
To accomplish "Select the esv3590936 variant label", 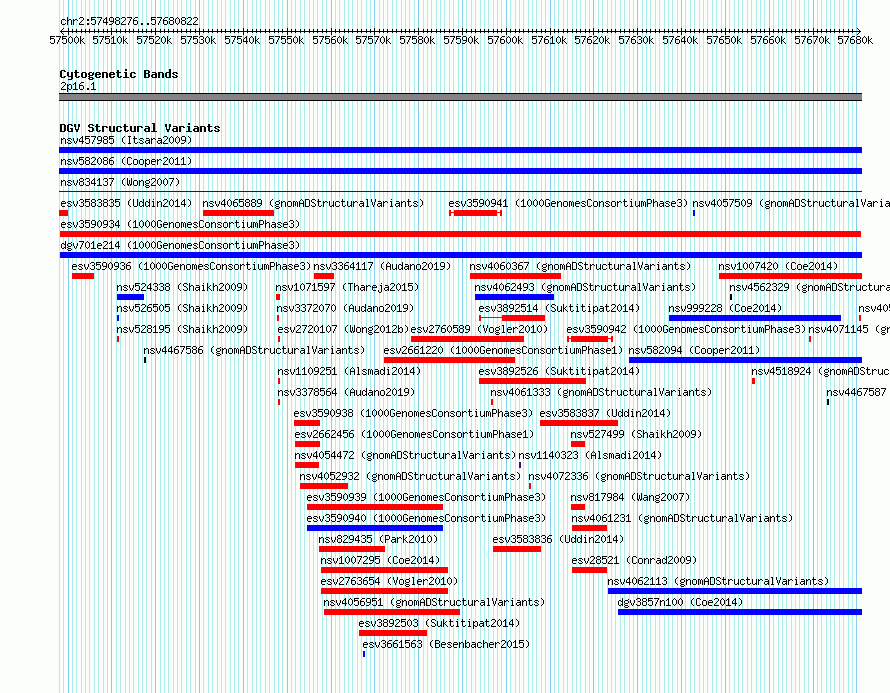I will pos(191,266).
